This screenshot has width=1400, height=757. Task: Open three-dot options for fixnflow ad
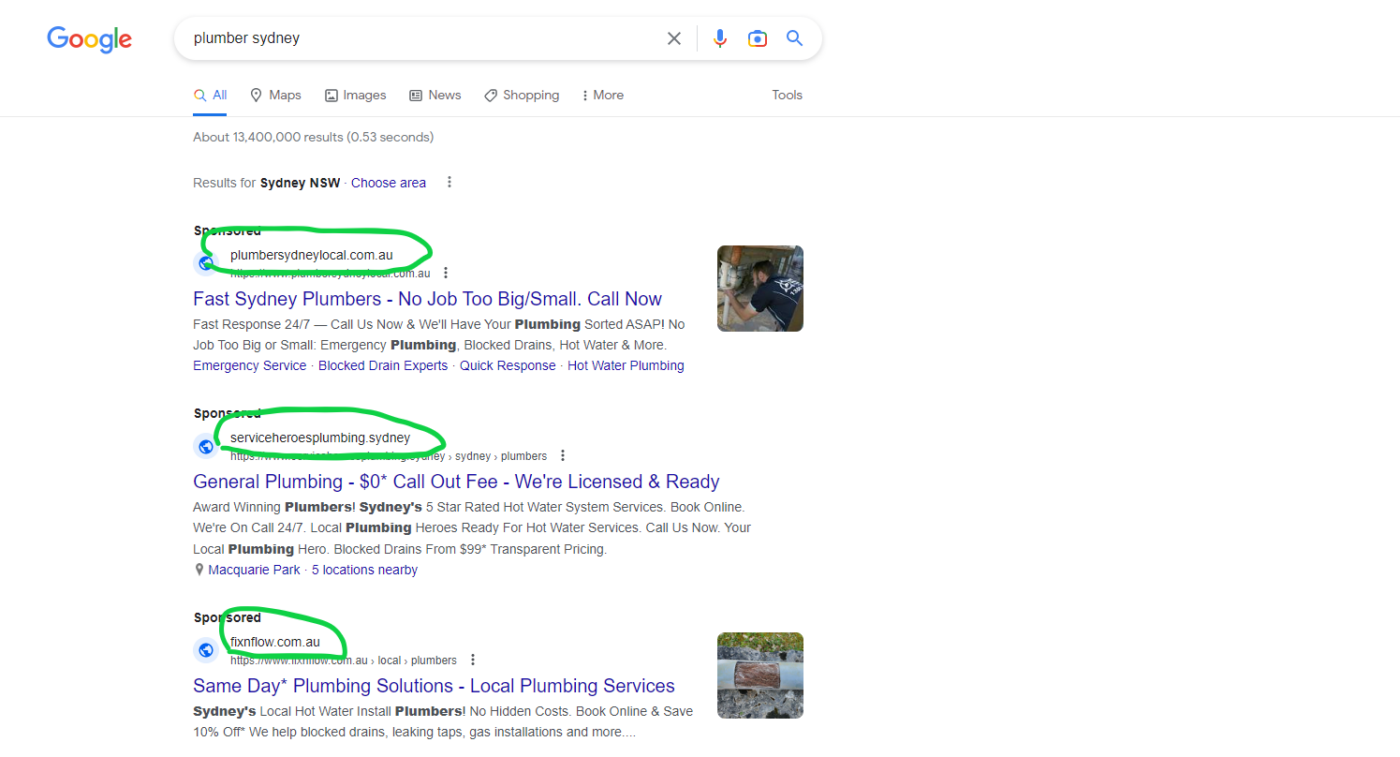(473, 660)
